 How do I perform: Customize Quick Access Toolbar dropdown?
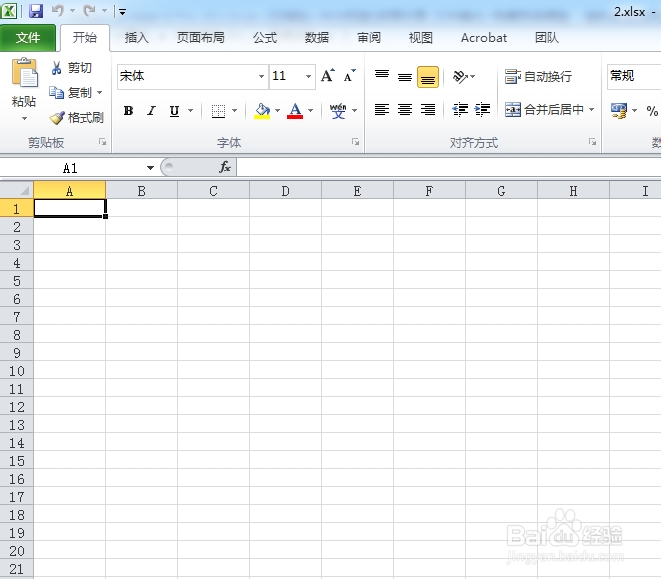[x=122, y=12]
